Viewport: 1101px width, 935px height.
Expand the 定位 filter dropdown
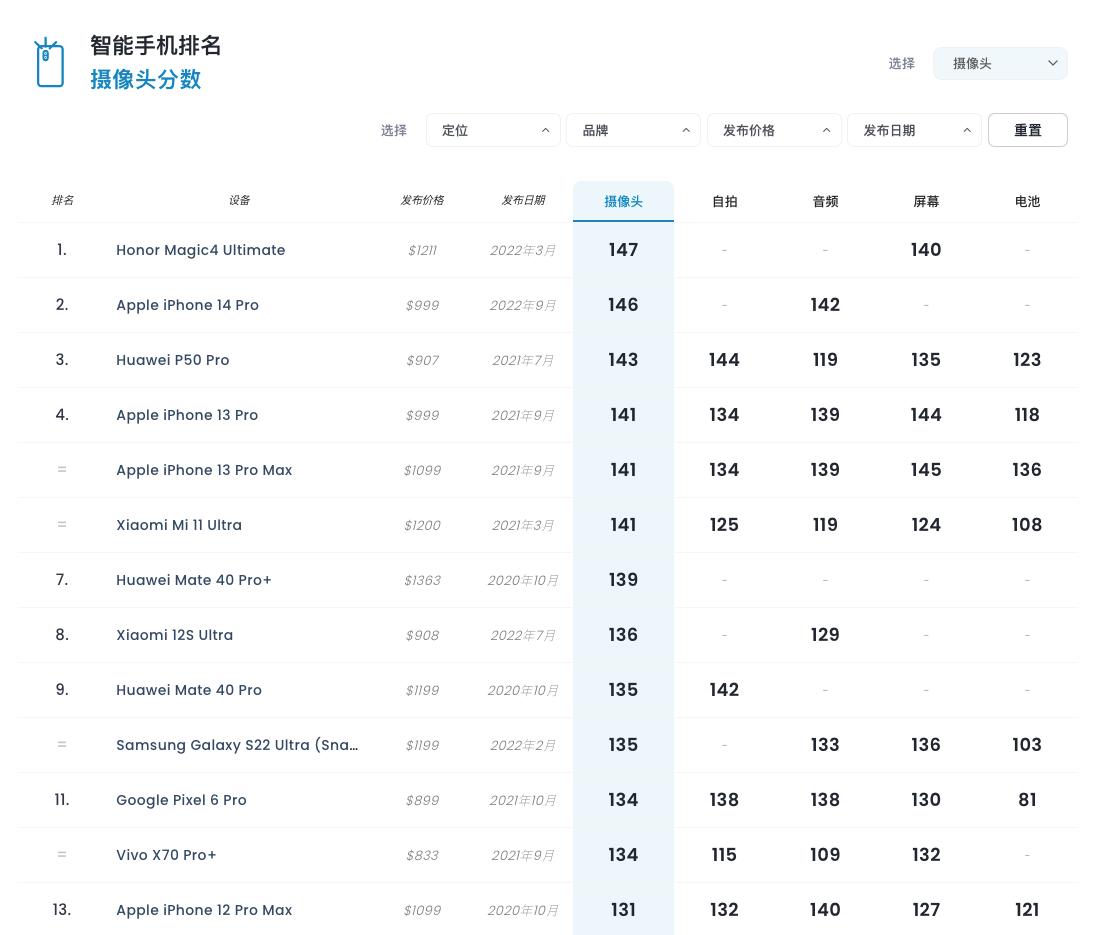pos(493,130)
